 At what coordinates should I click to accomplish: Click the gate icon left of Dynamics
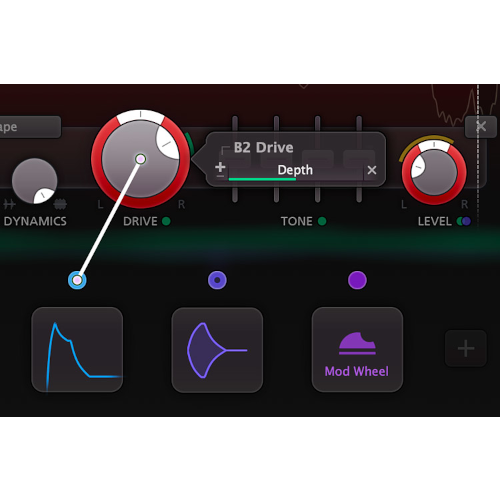point(9,204)
